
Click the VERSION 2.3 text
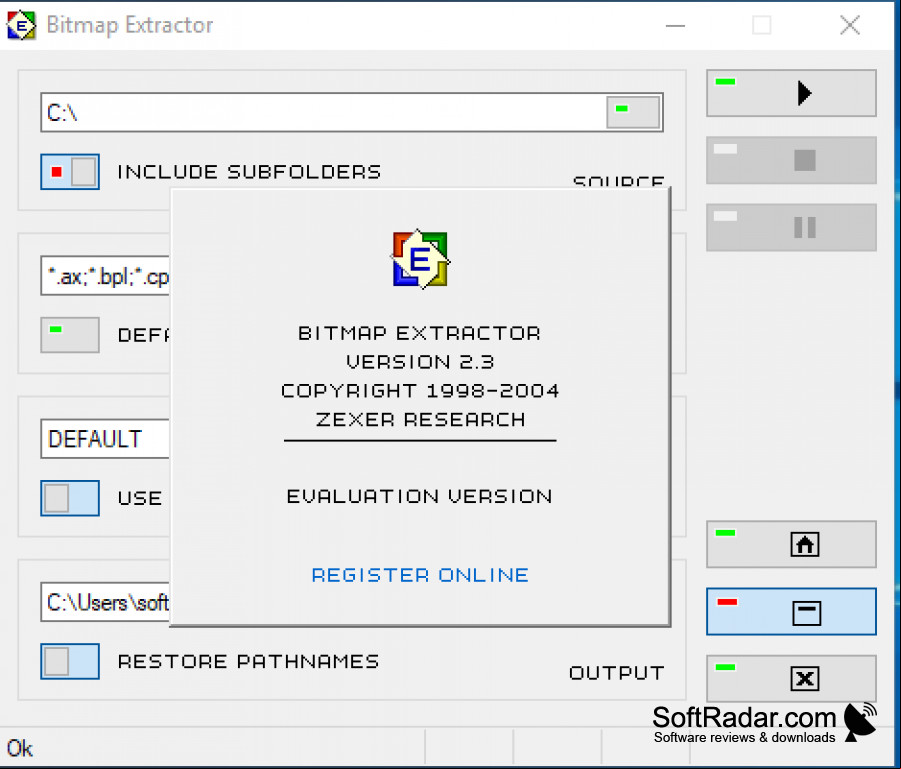click(x=420, y=362)
